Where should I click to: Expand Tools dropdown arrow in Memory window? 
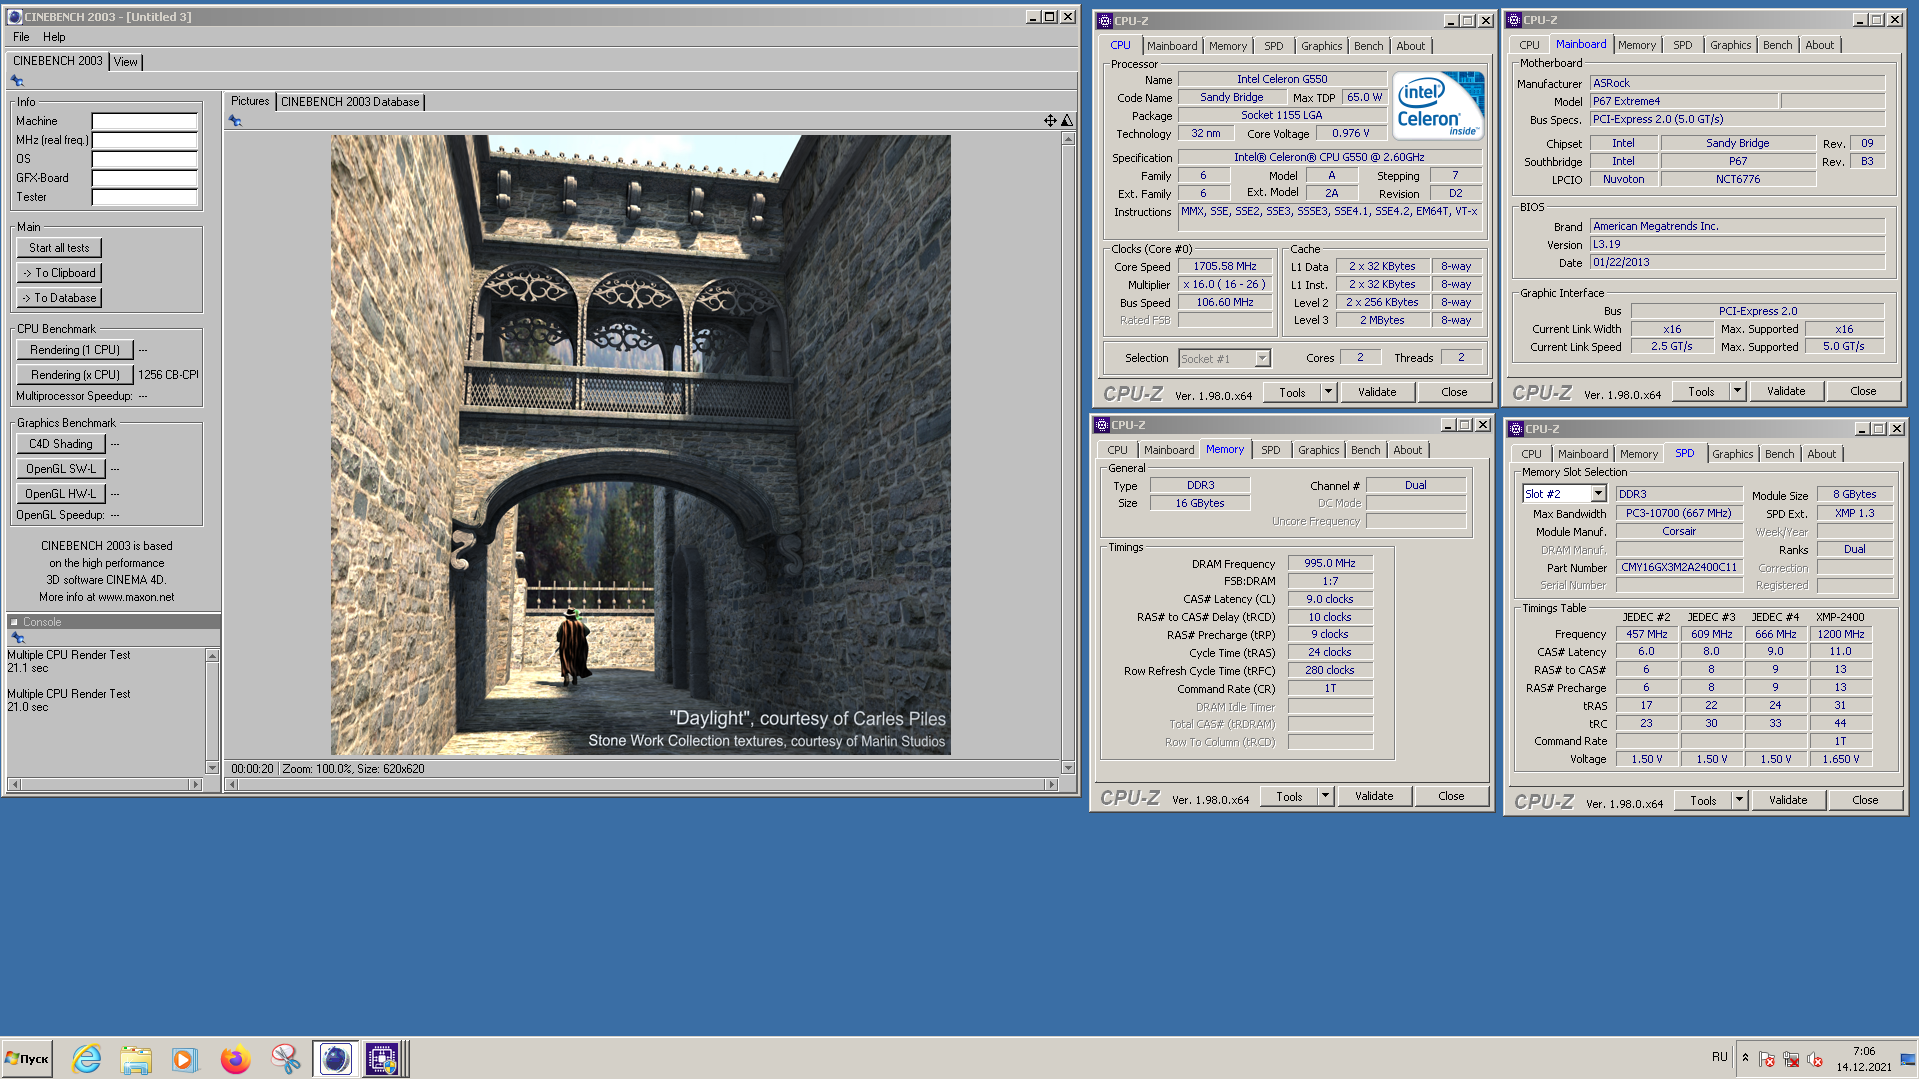[1325, 797]
